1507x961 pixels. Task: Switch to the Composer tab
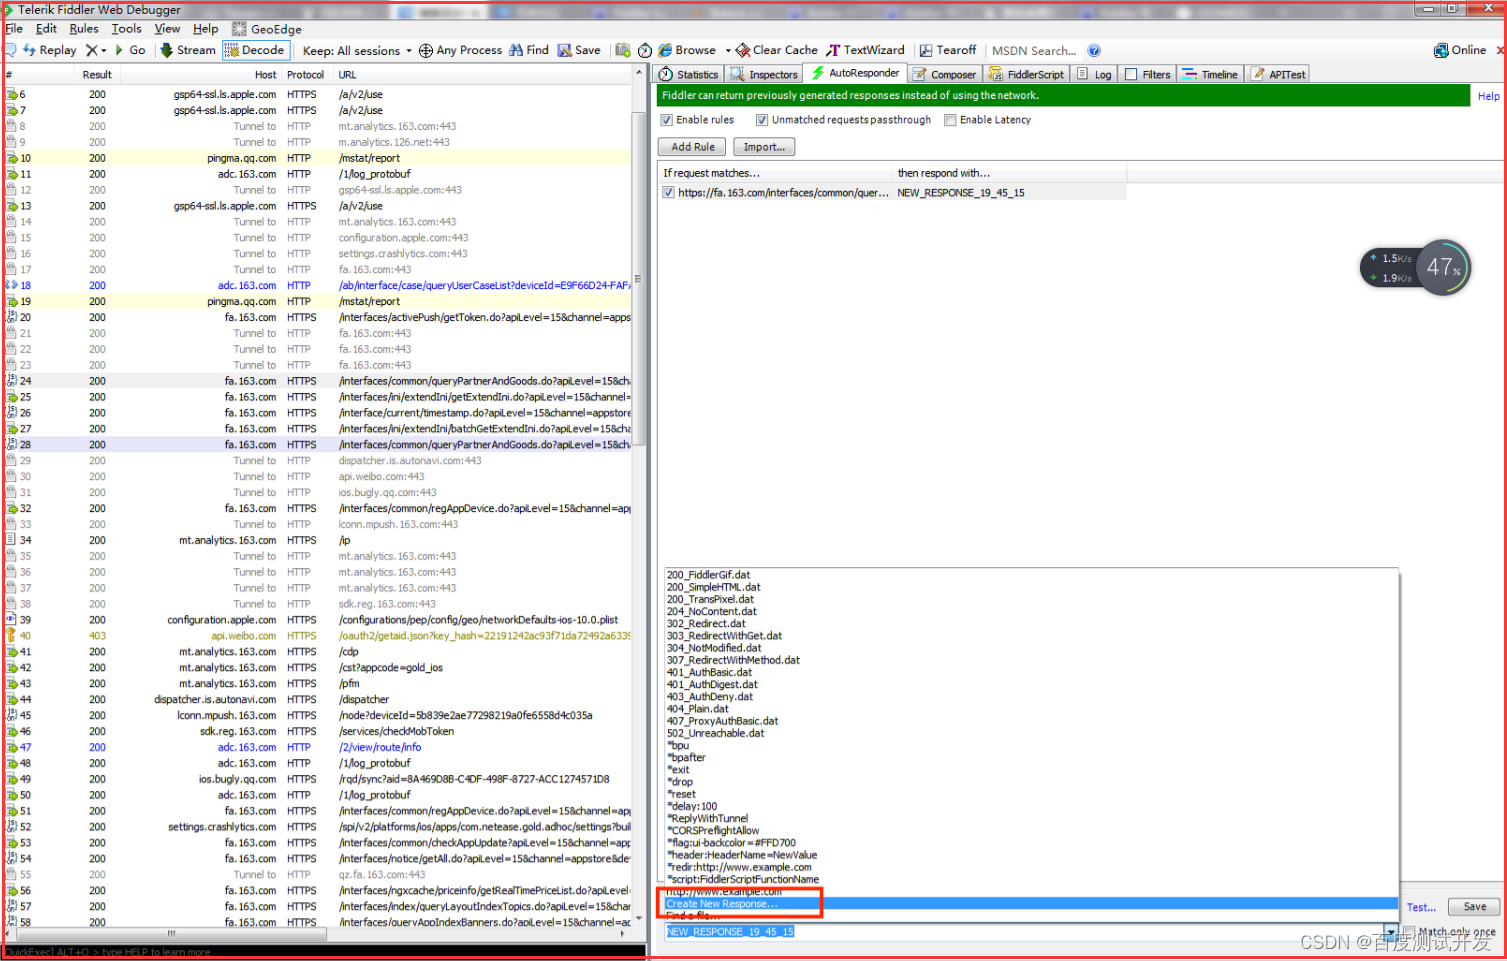944,74
